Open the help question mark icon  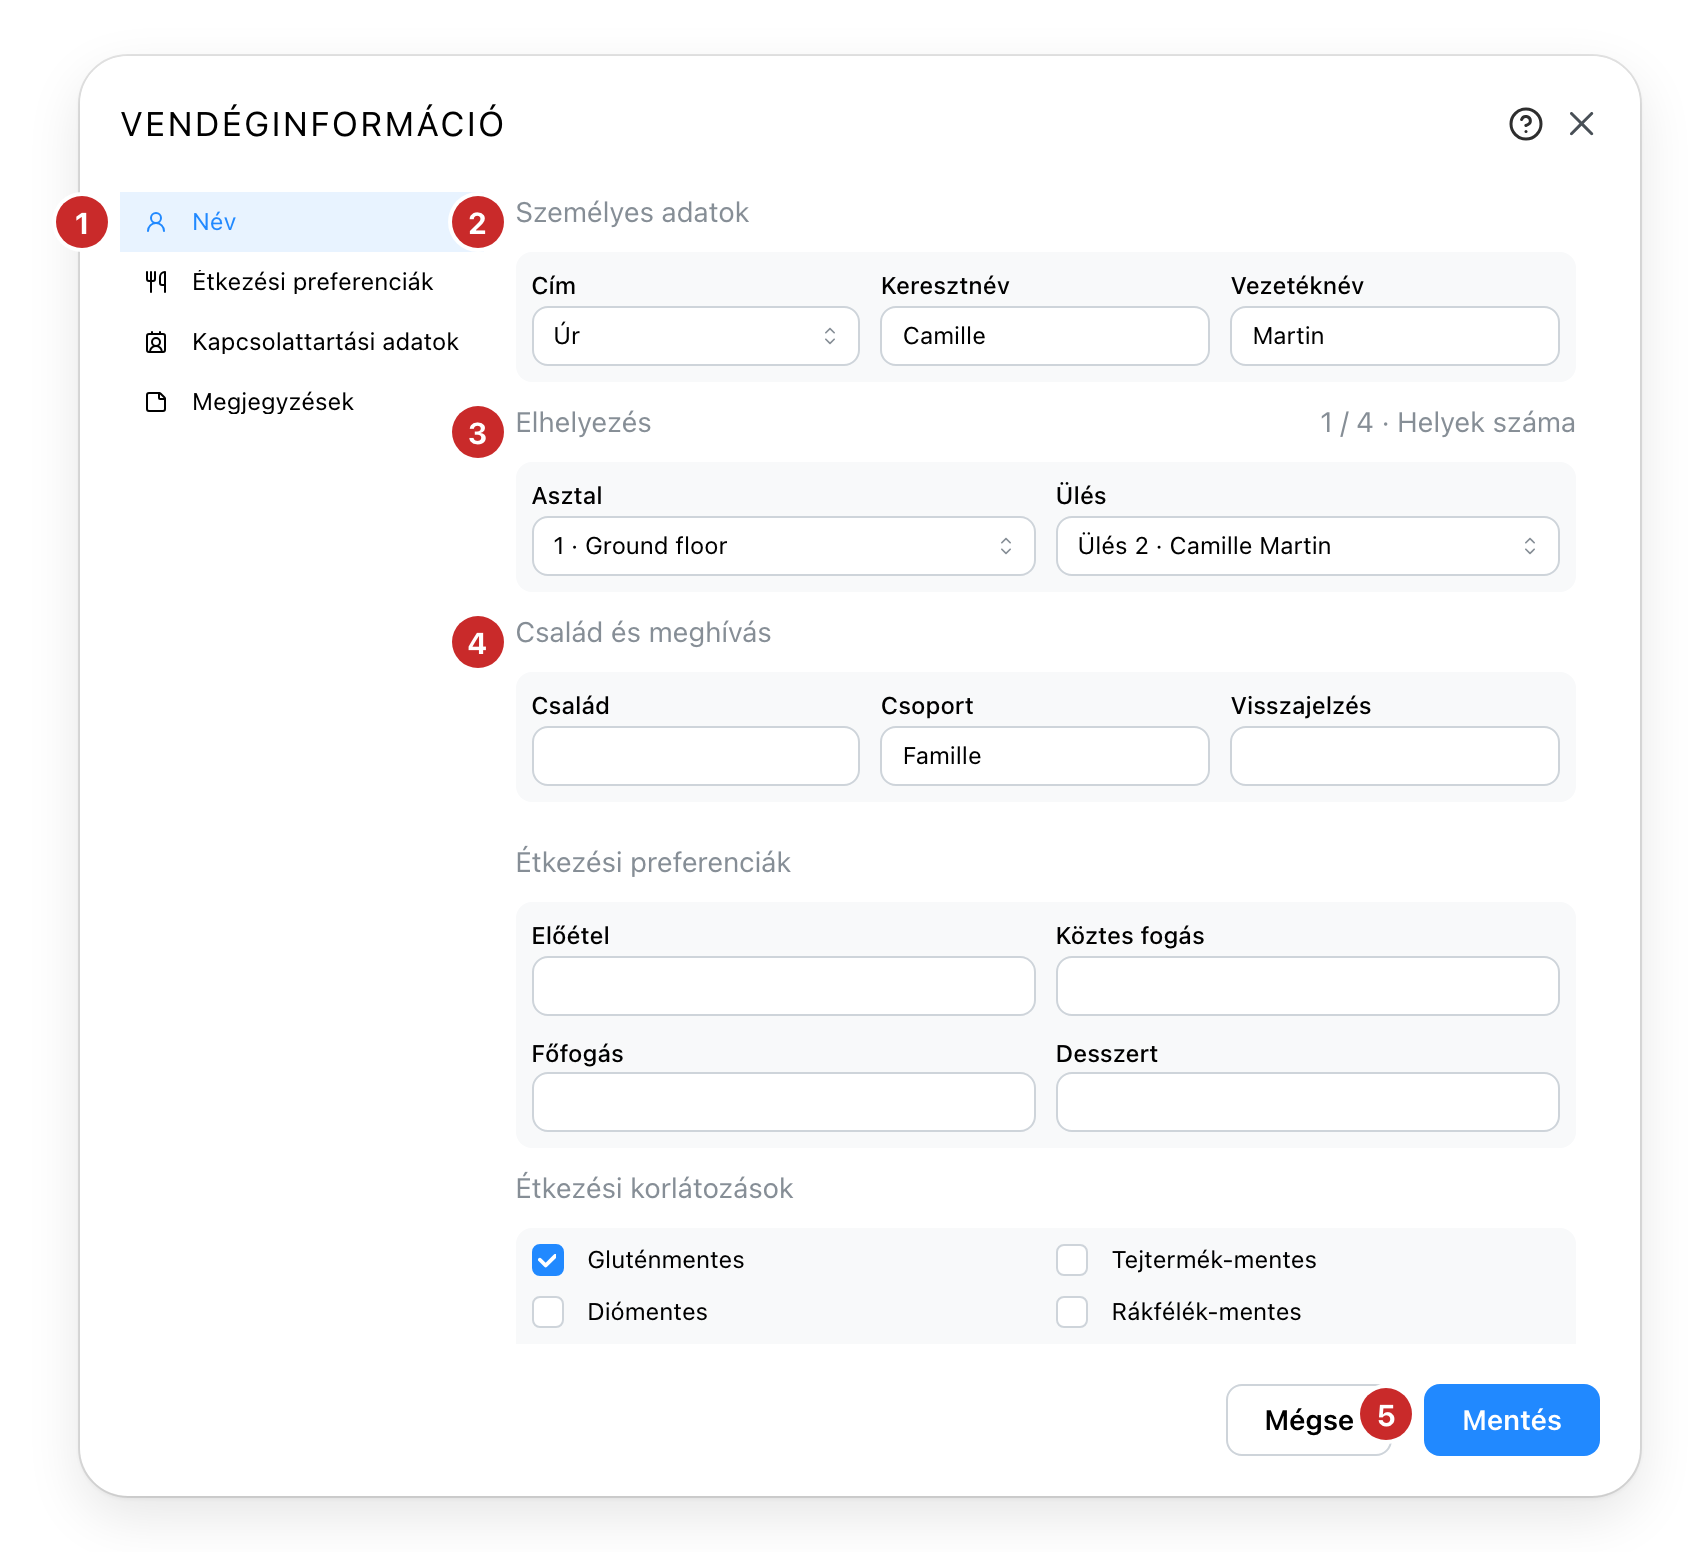coord(1525,124)
